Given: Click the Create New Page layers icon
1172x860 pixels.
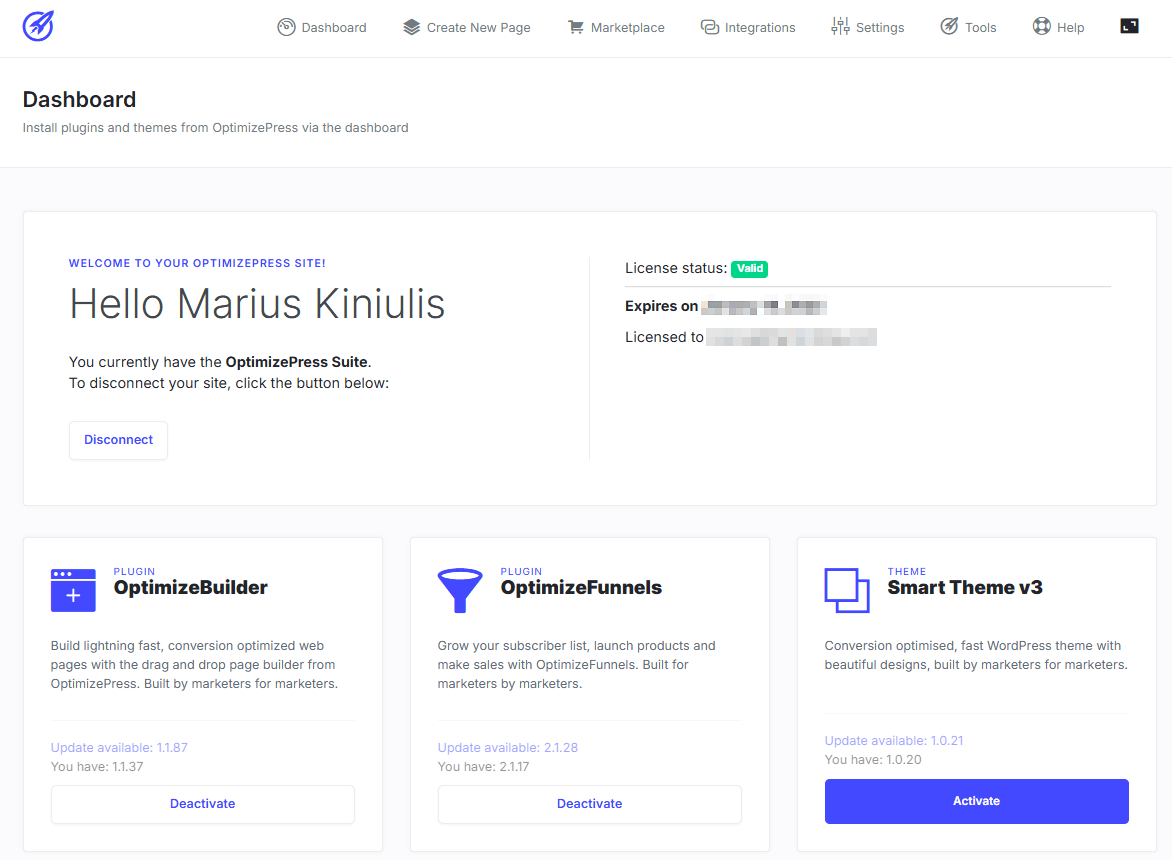Looking at the screenshot, I should click(412, 27).
